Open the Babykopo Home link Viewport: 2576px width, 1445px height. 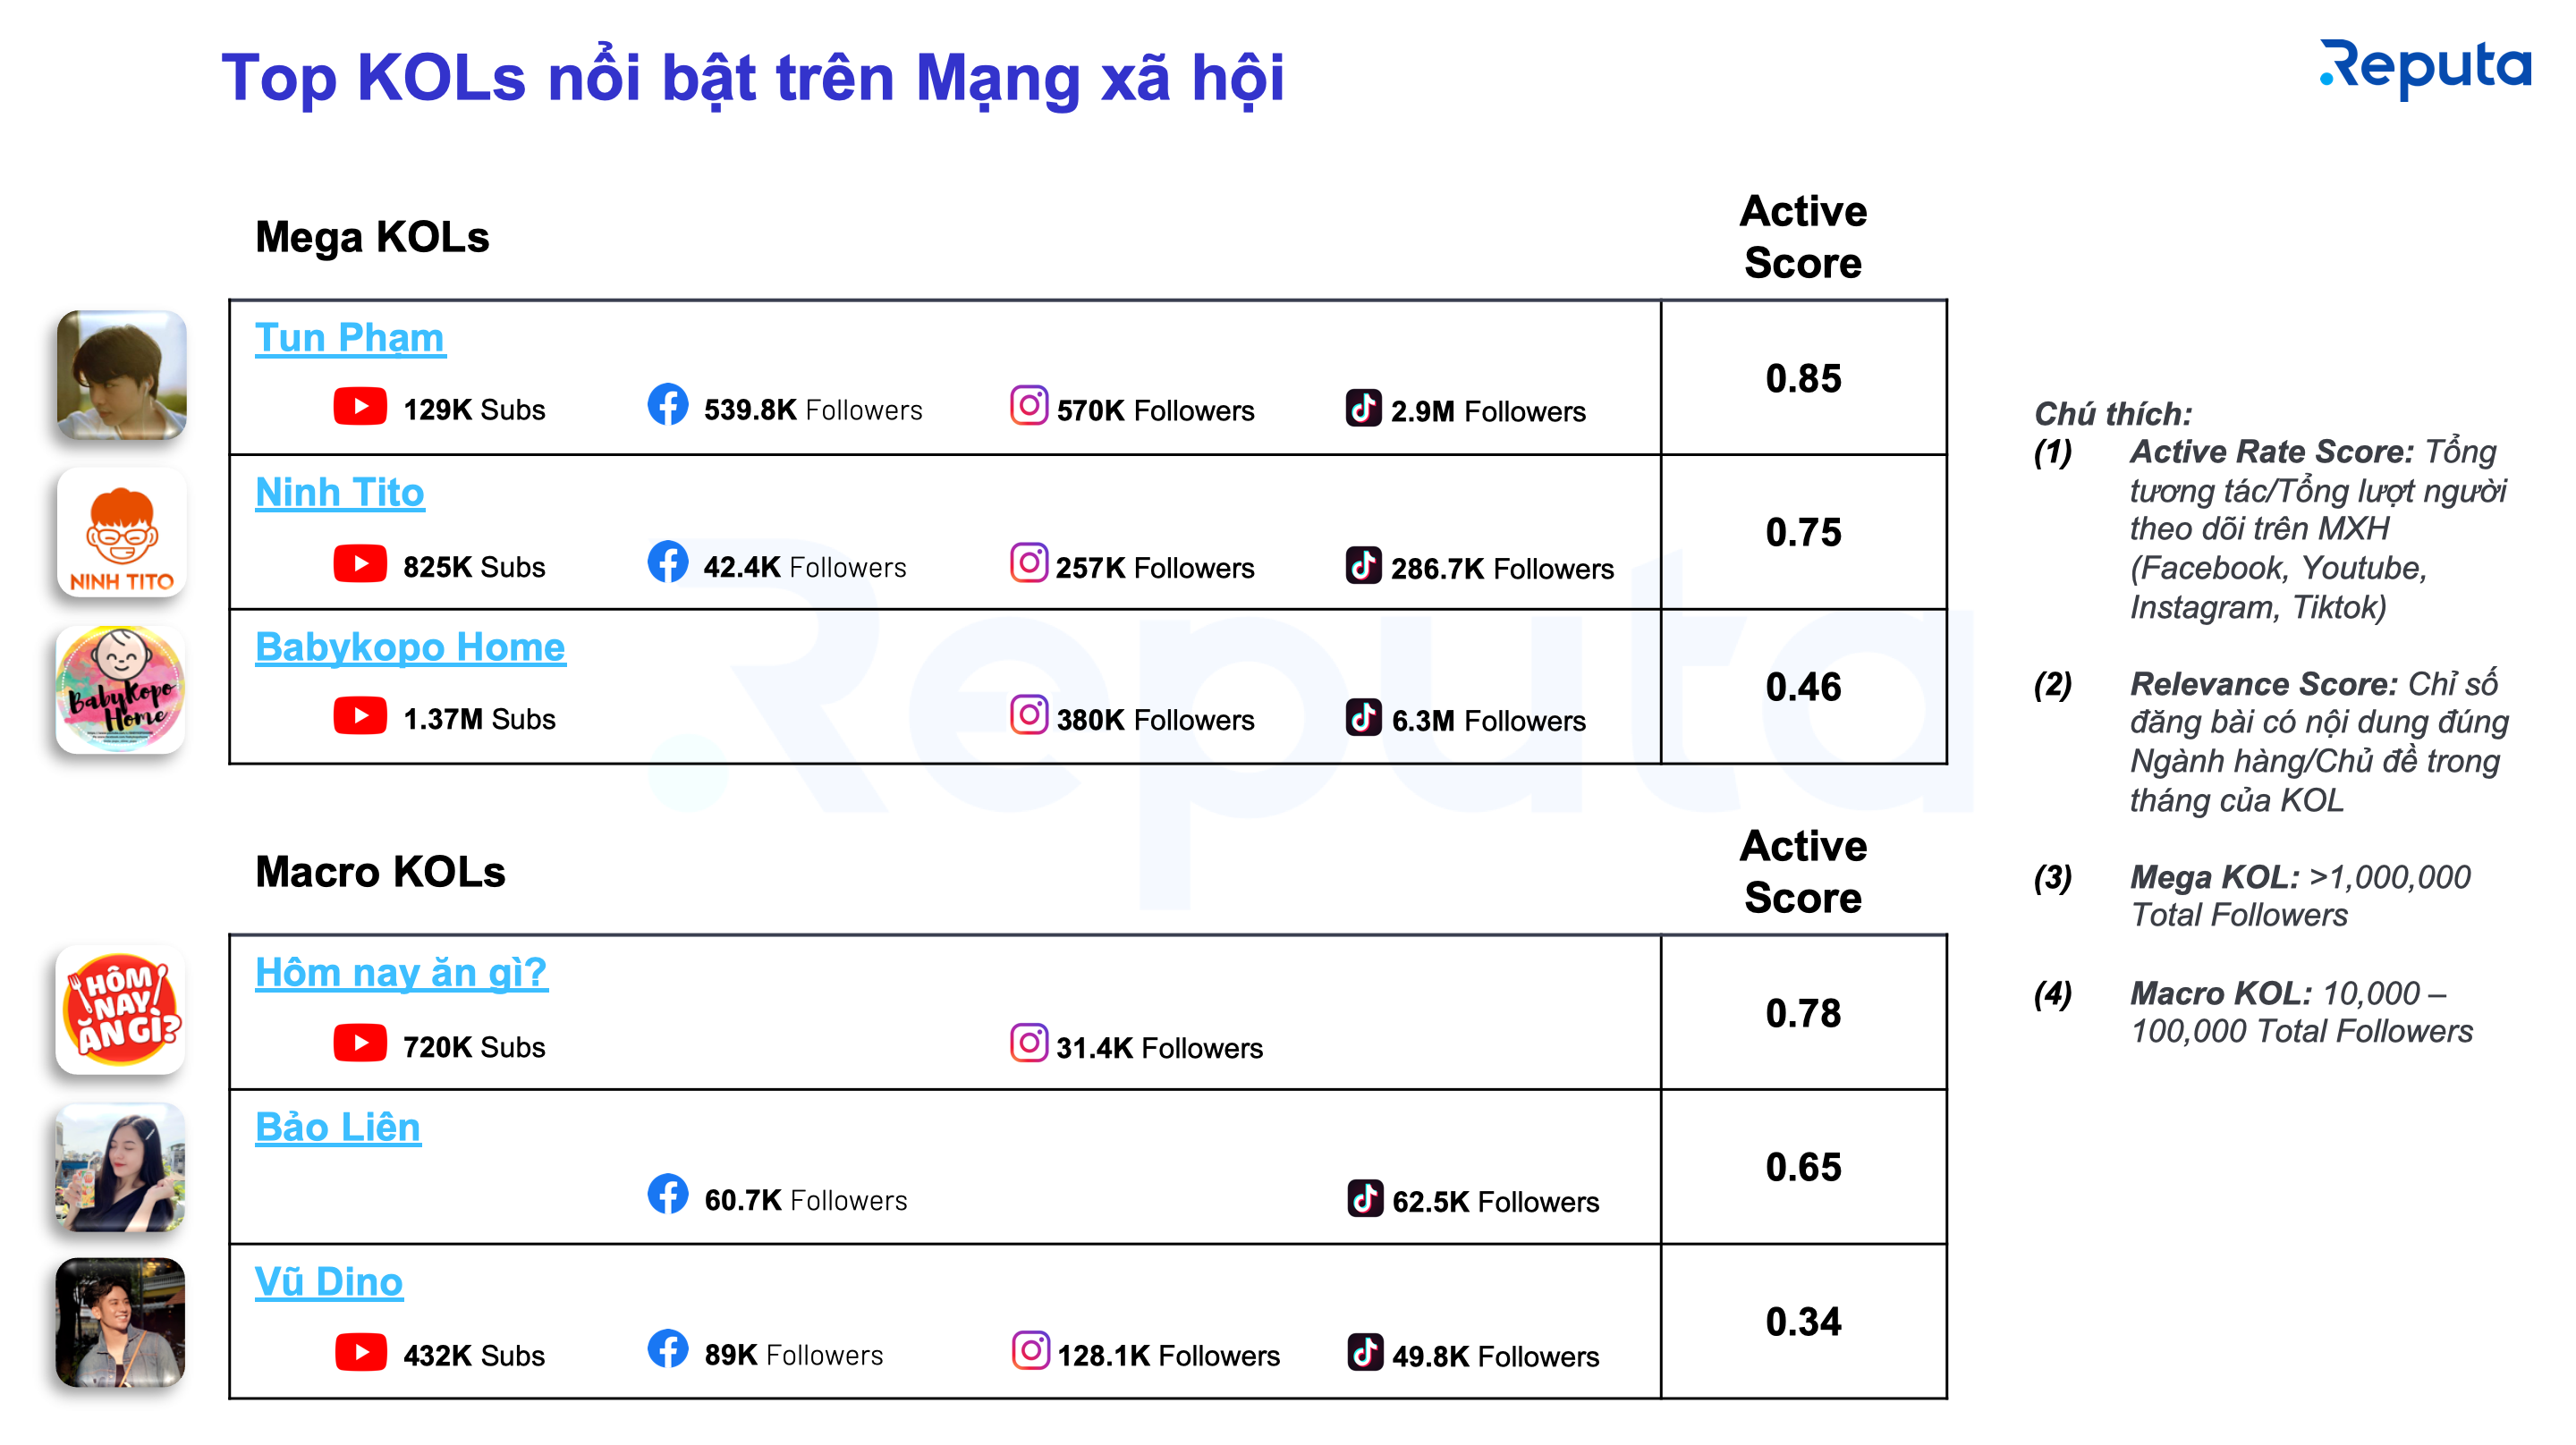point(410,648)
